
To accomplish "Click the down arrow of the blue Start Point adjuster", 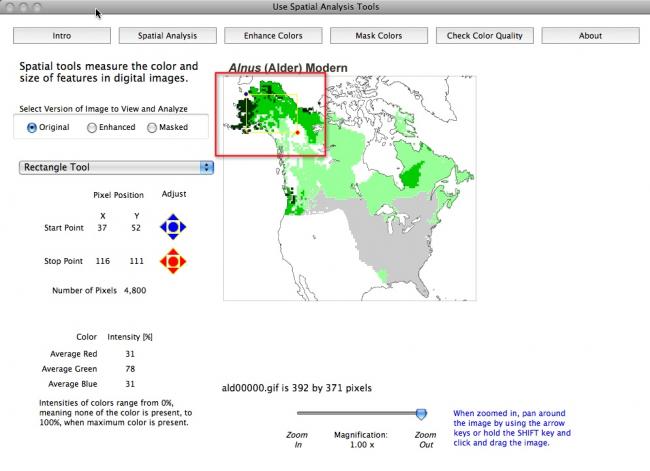I will tap(173, 237).
